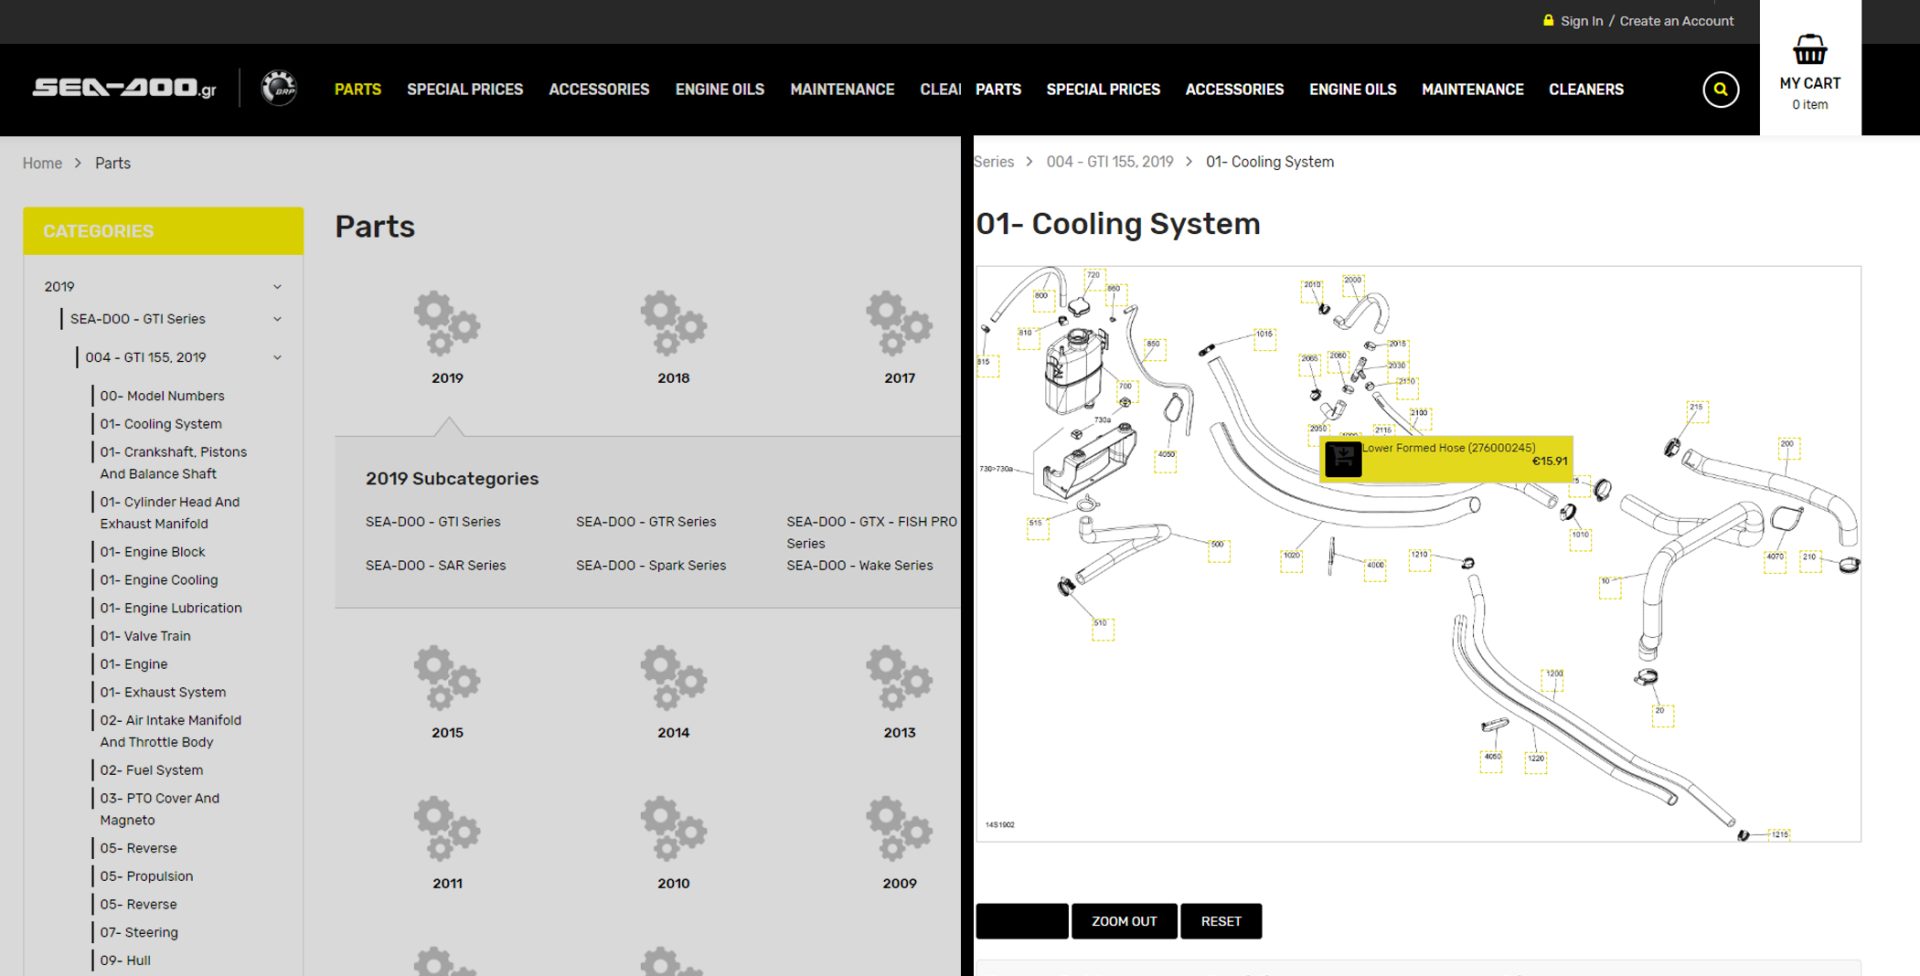This screenshot has width=1920, height=976.
Task: Add Lower Formed Hose to cart icon
Action: [x=1343, y=459]
